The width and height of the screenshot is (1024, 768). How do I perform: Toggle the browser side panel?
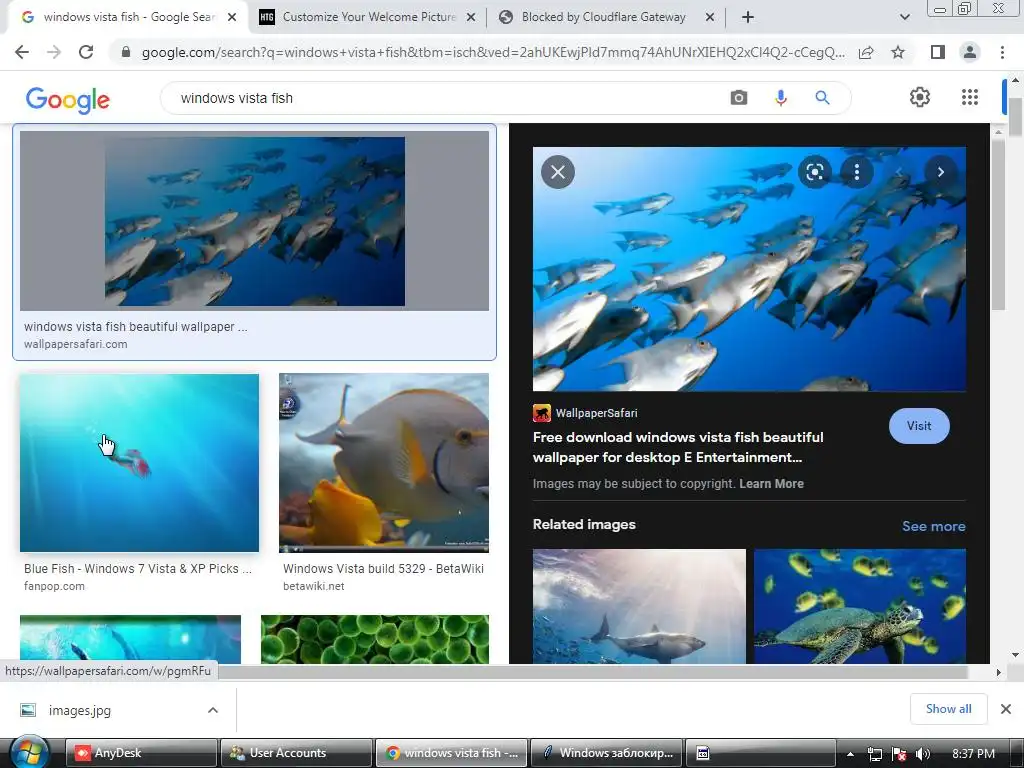(938, 52)
